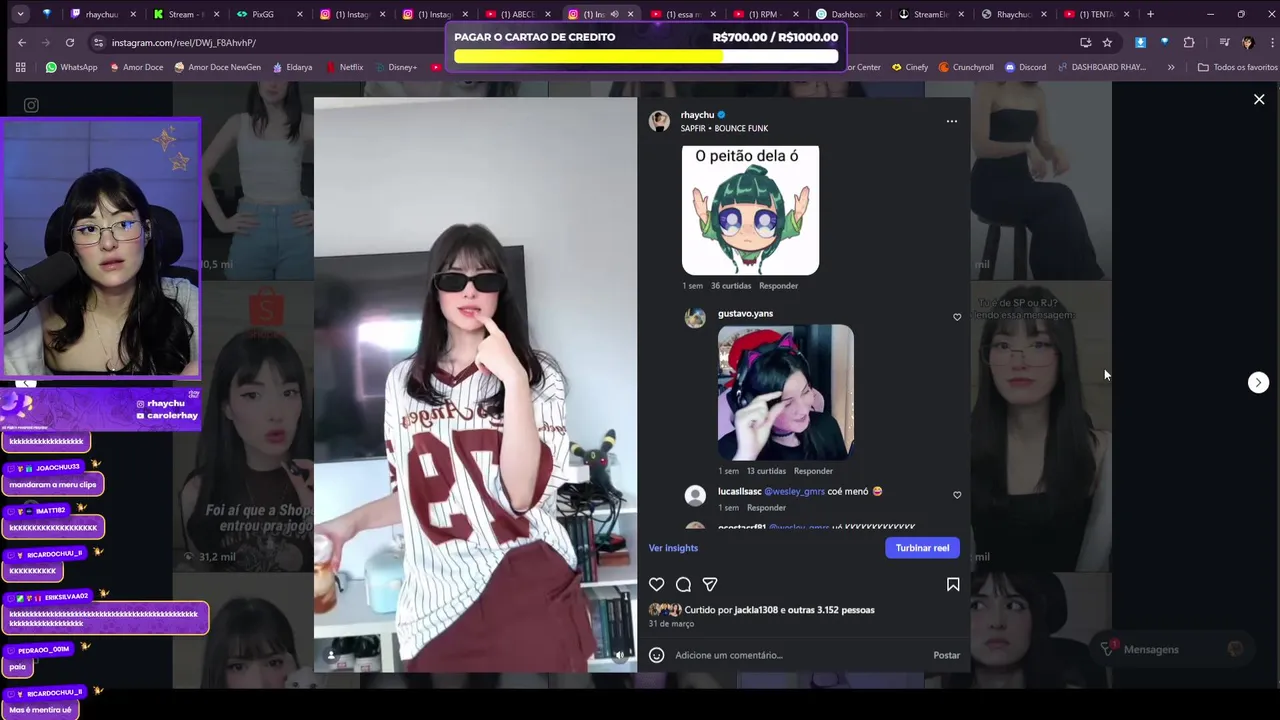Image resolution: width=1280 pixels, height=720 pixels.
Task: Expand hidden bookmarks with the chevron
Action: pos(1171,67)
